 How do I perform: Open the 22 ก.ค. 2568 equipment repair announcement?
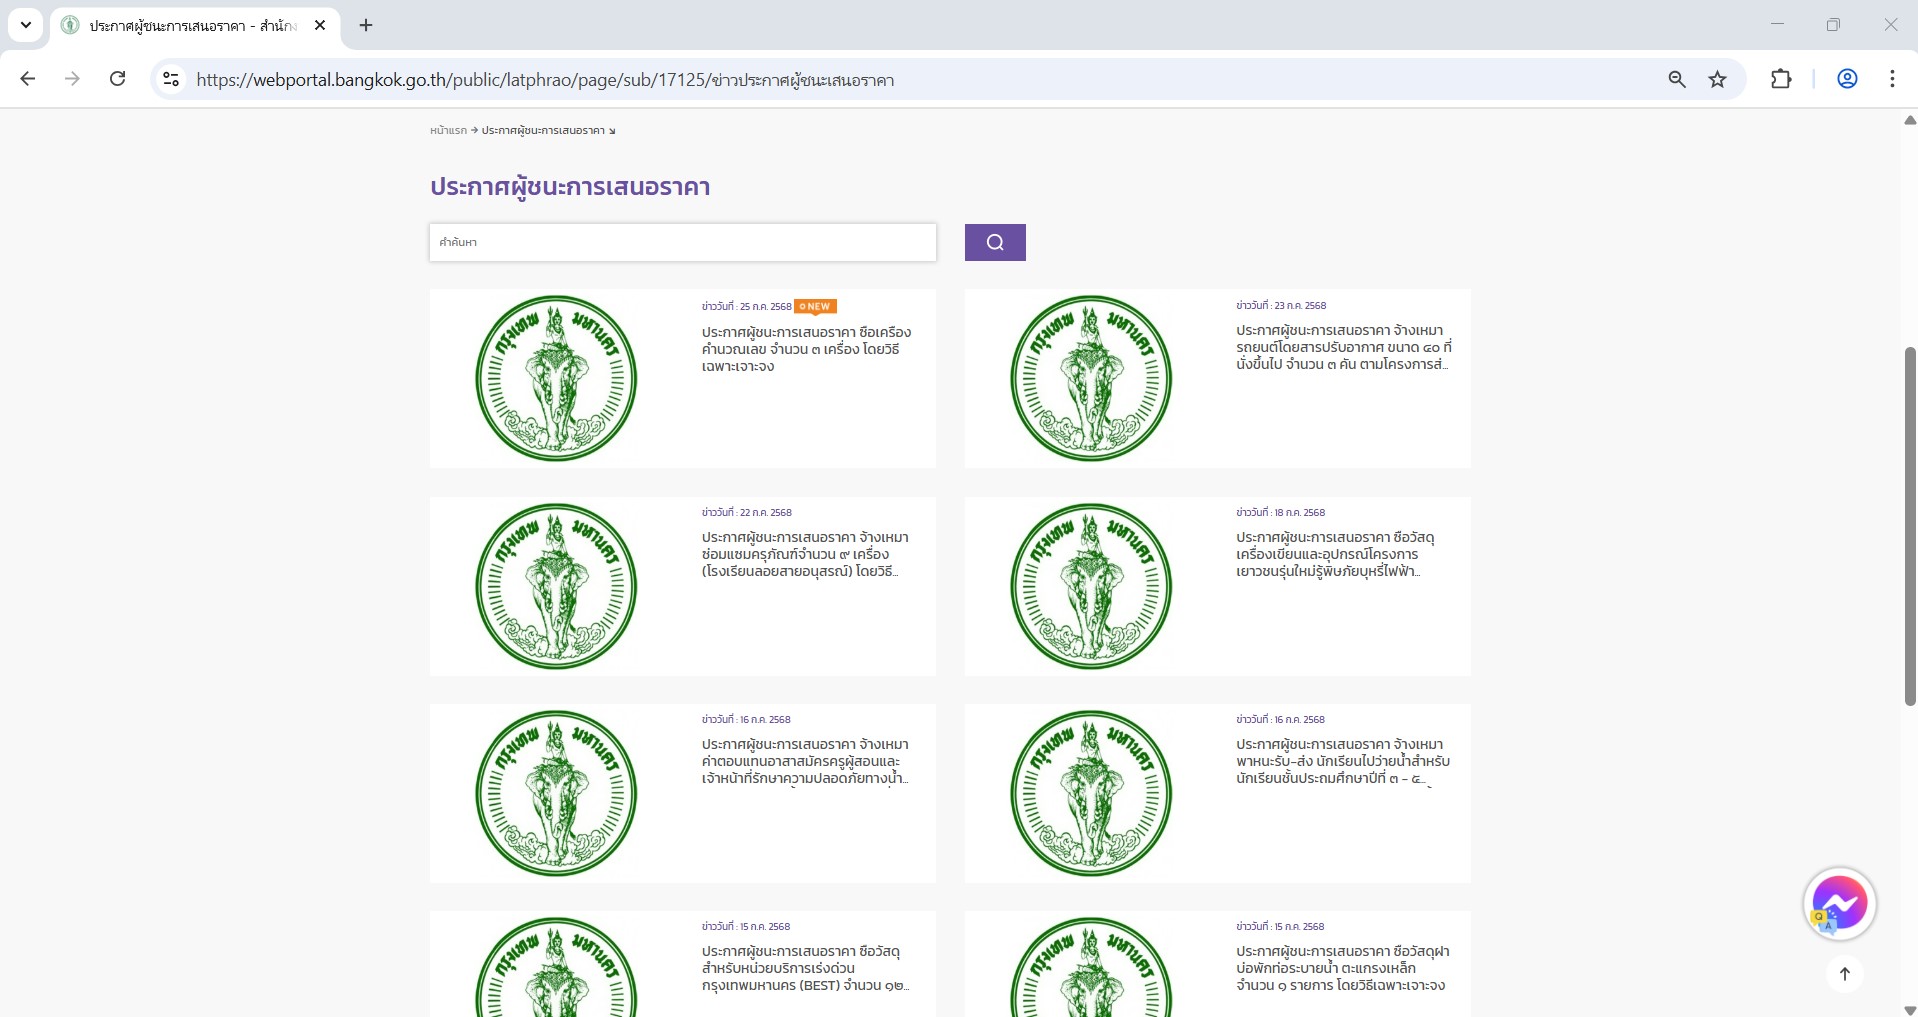pyautogui.click(x=805, y=554)
